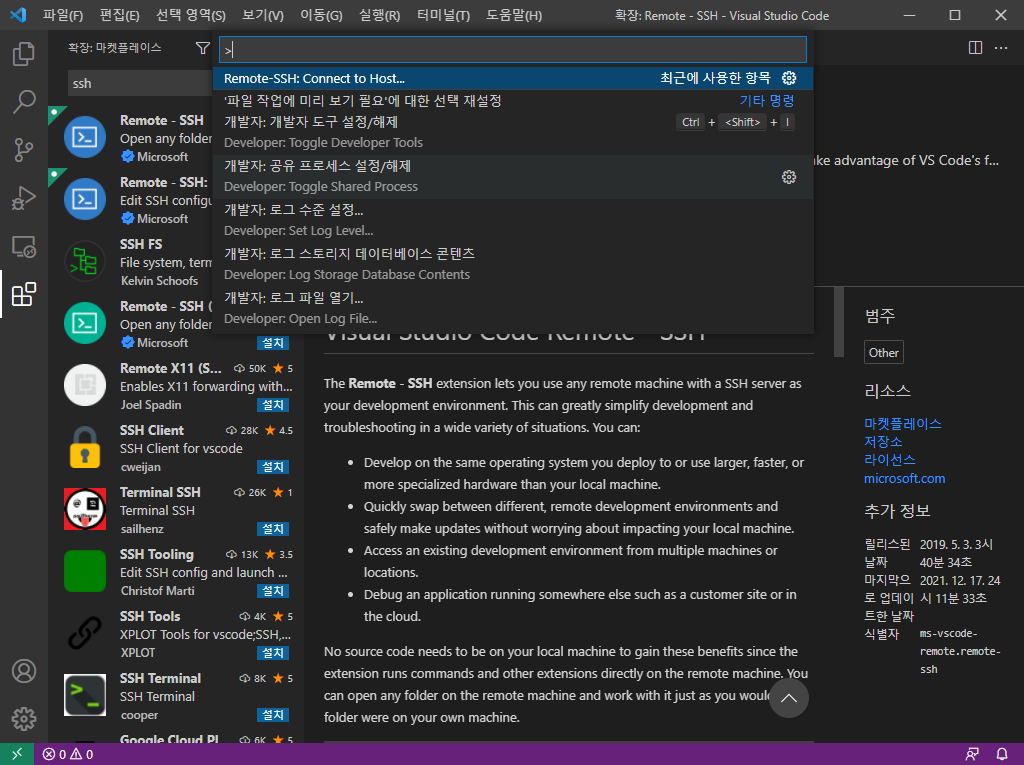Install the SSH Terminal extension
Screen dimensions: 1024x765
[273, 715]
